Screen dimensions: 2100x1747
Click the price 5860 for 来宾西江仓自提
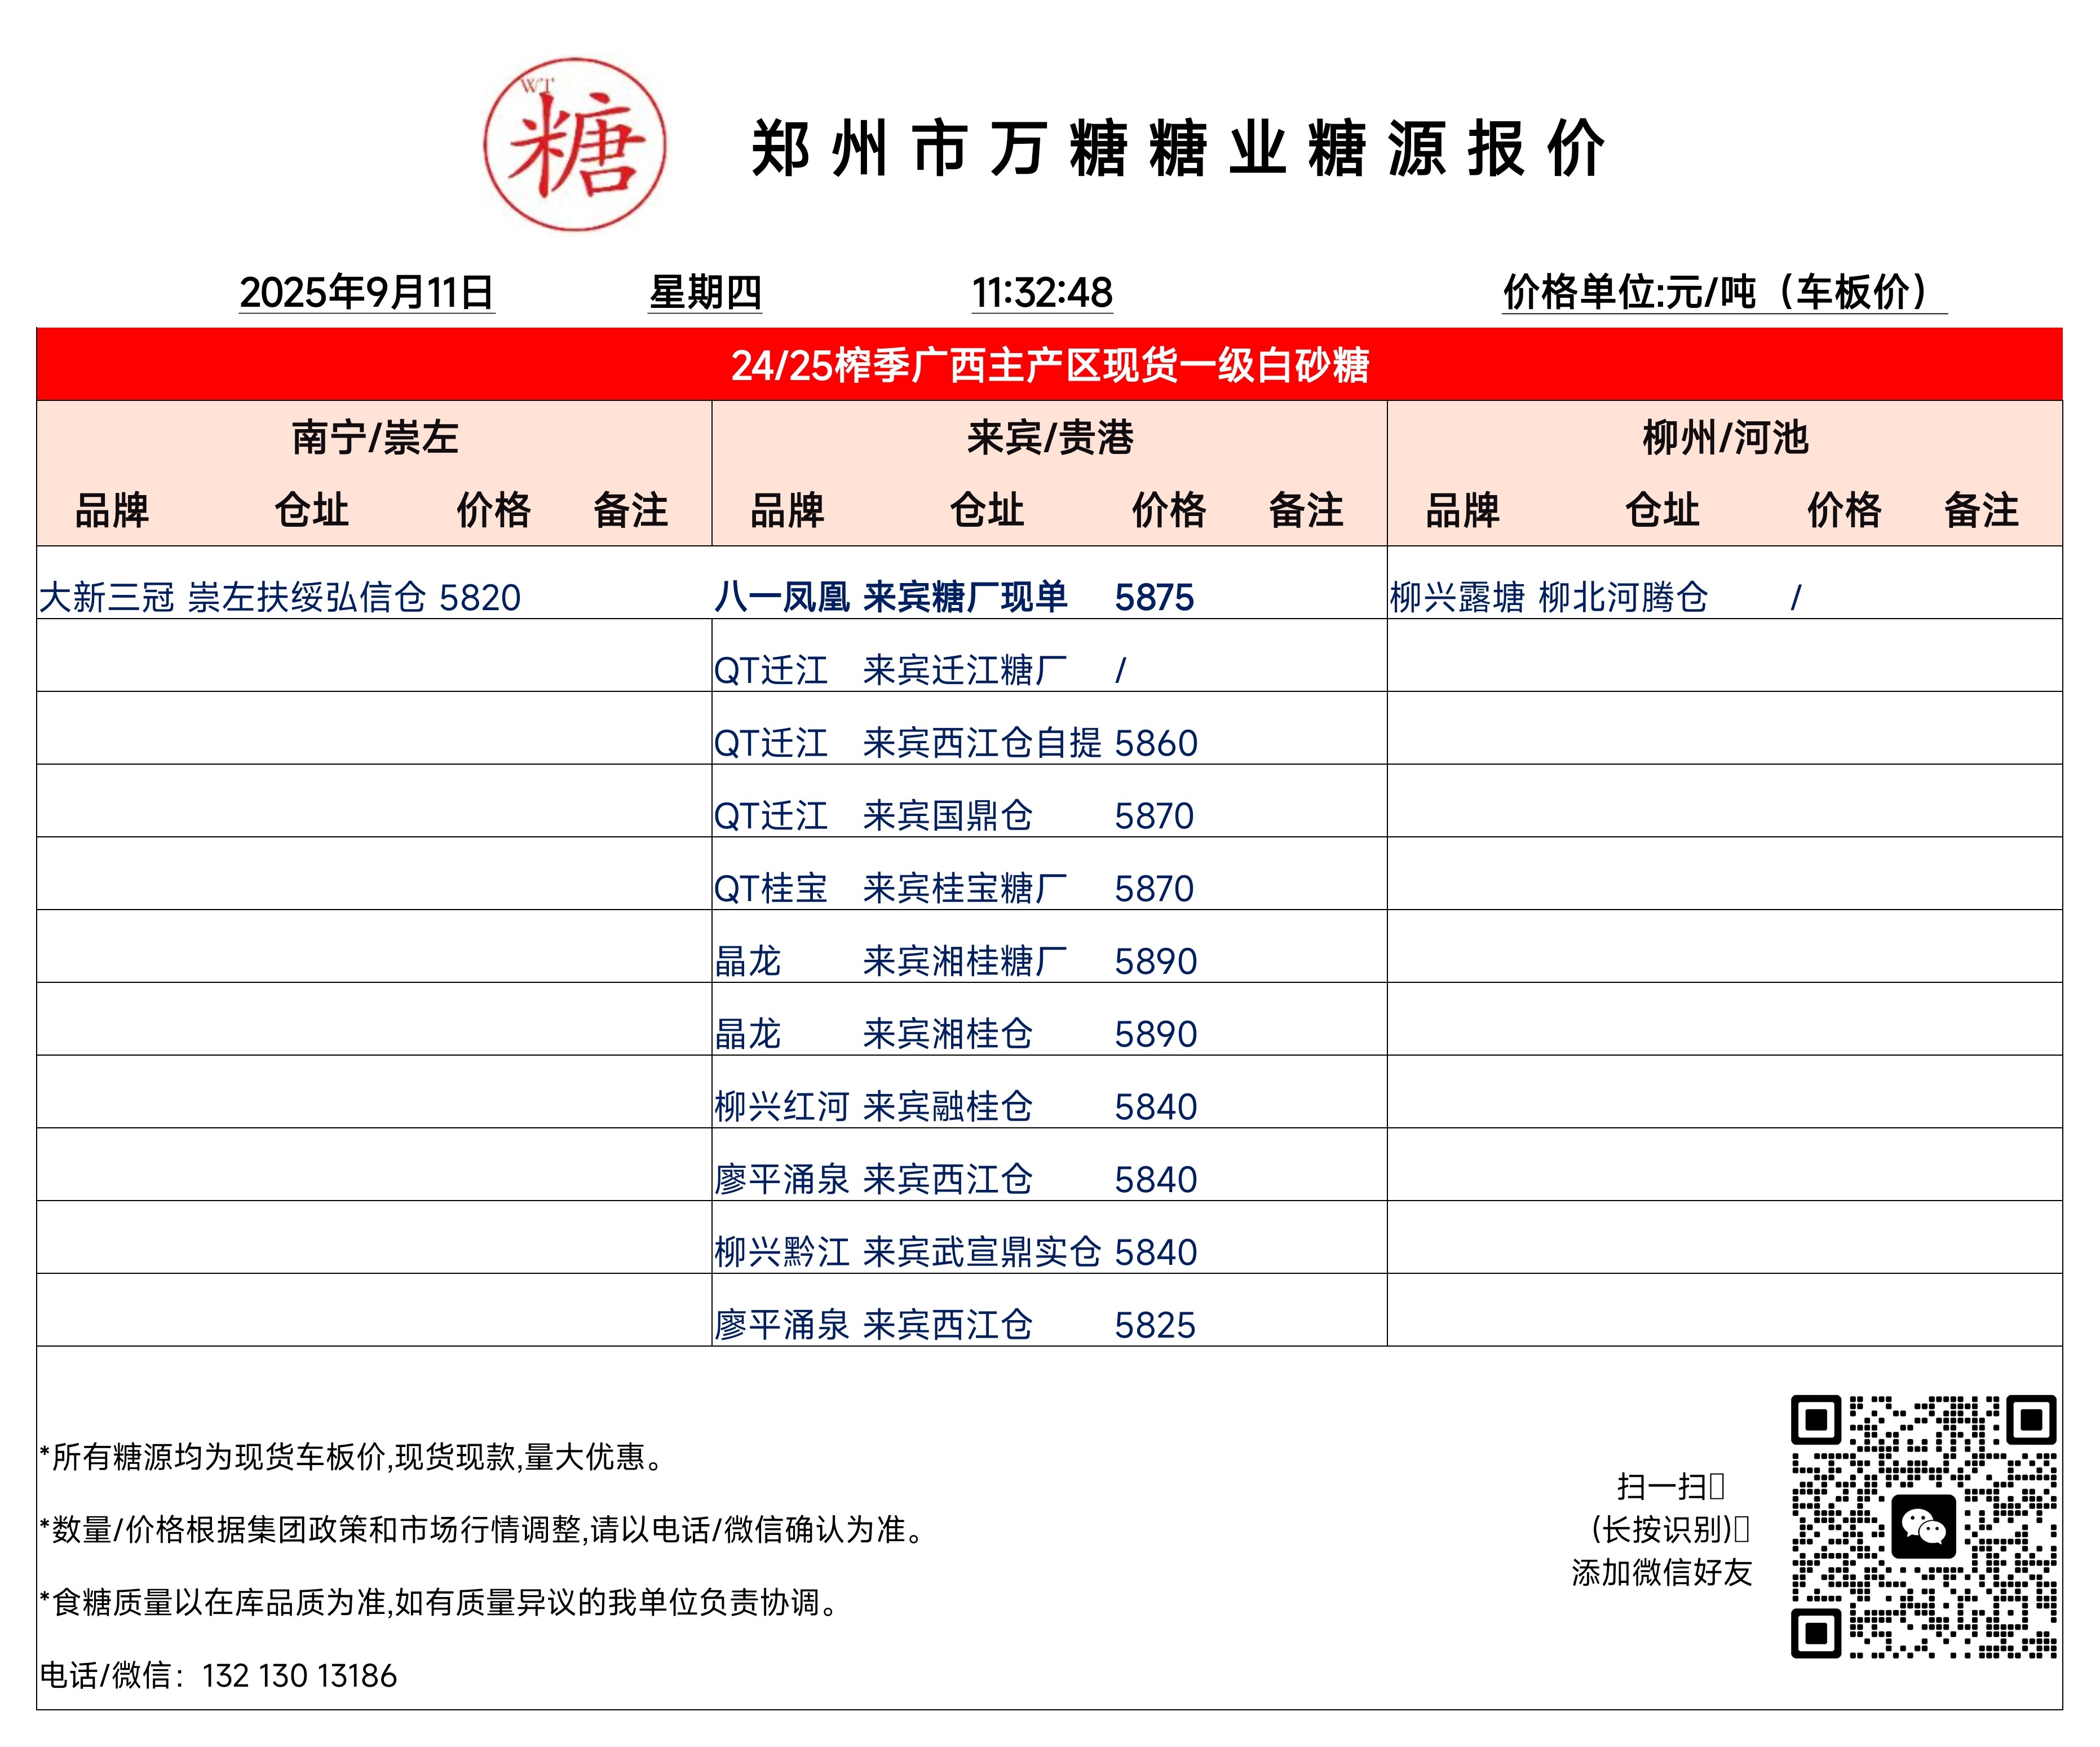coord(1155,744)
